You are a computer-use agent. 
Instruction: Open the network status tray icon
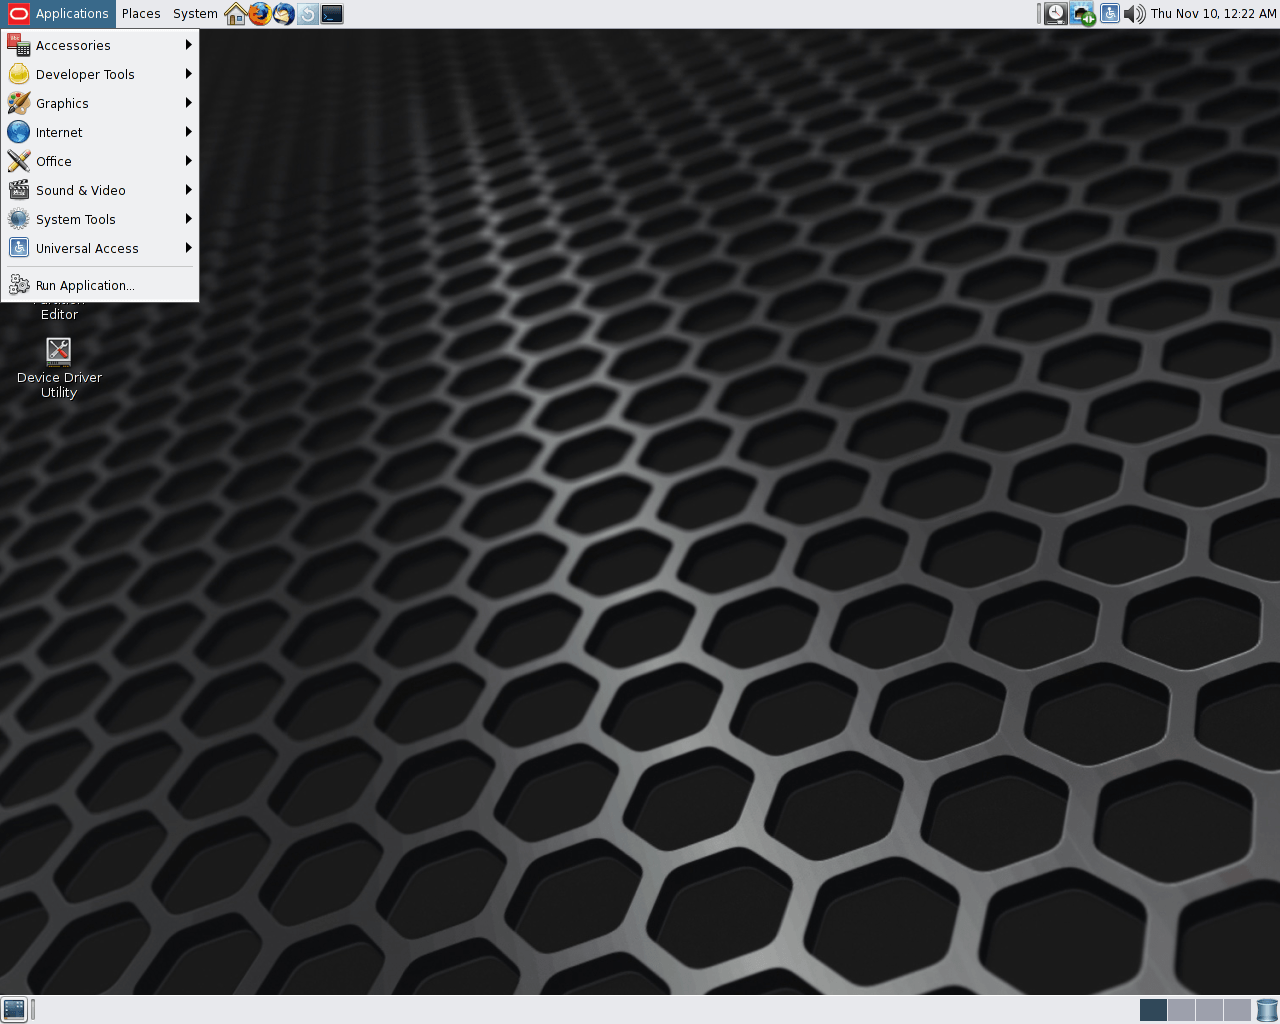click(x=1083, y=14)
